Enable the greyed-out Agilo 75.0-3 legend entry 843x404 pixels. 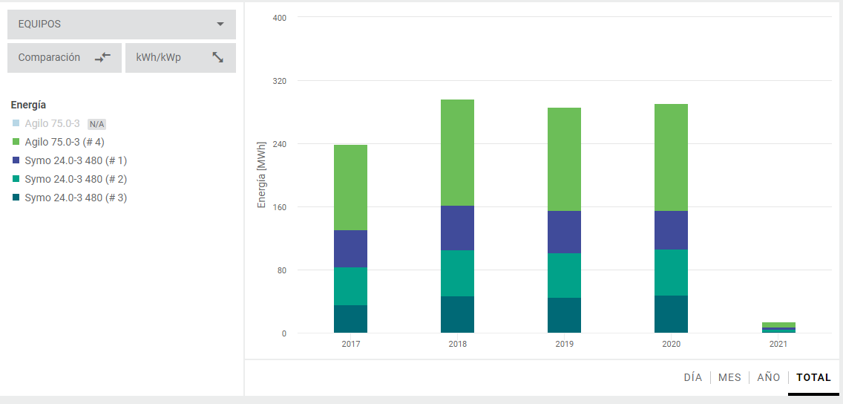tap(52, 124)
